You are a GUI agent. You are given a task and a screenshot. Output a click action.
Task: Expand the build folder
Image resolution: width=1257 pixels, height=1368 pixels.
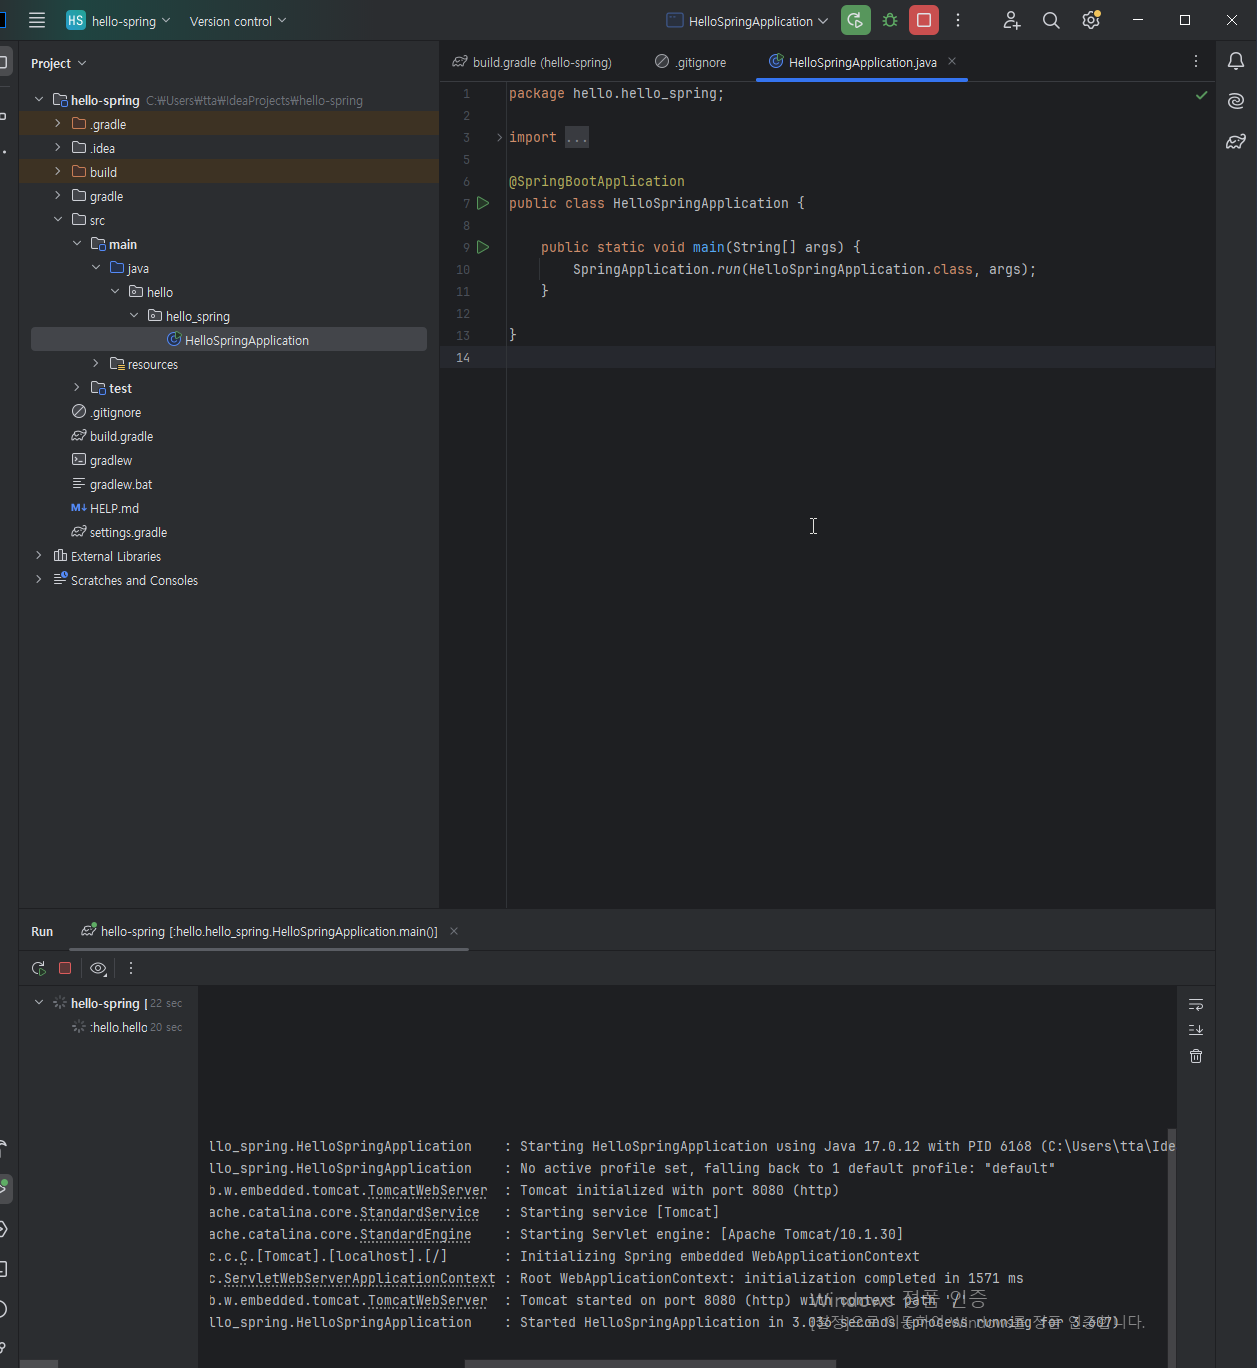(58, 172)
